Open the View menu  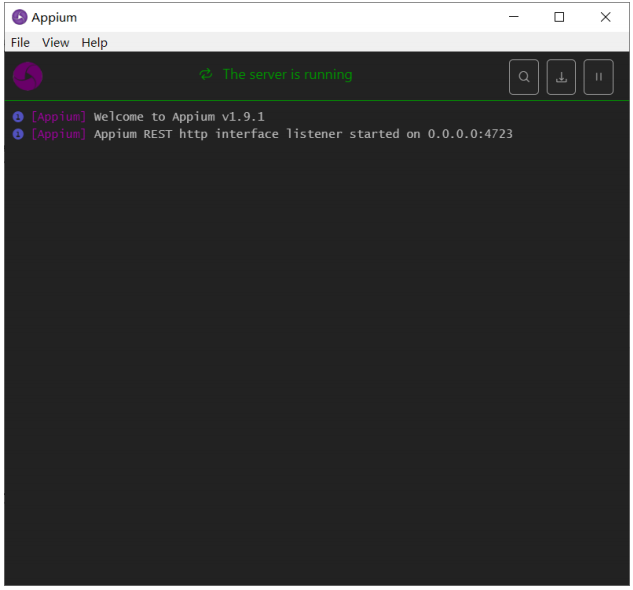coord(56,42)
